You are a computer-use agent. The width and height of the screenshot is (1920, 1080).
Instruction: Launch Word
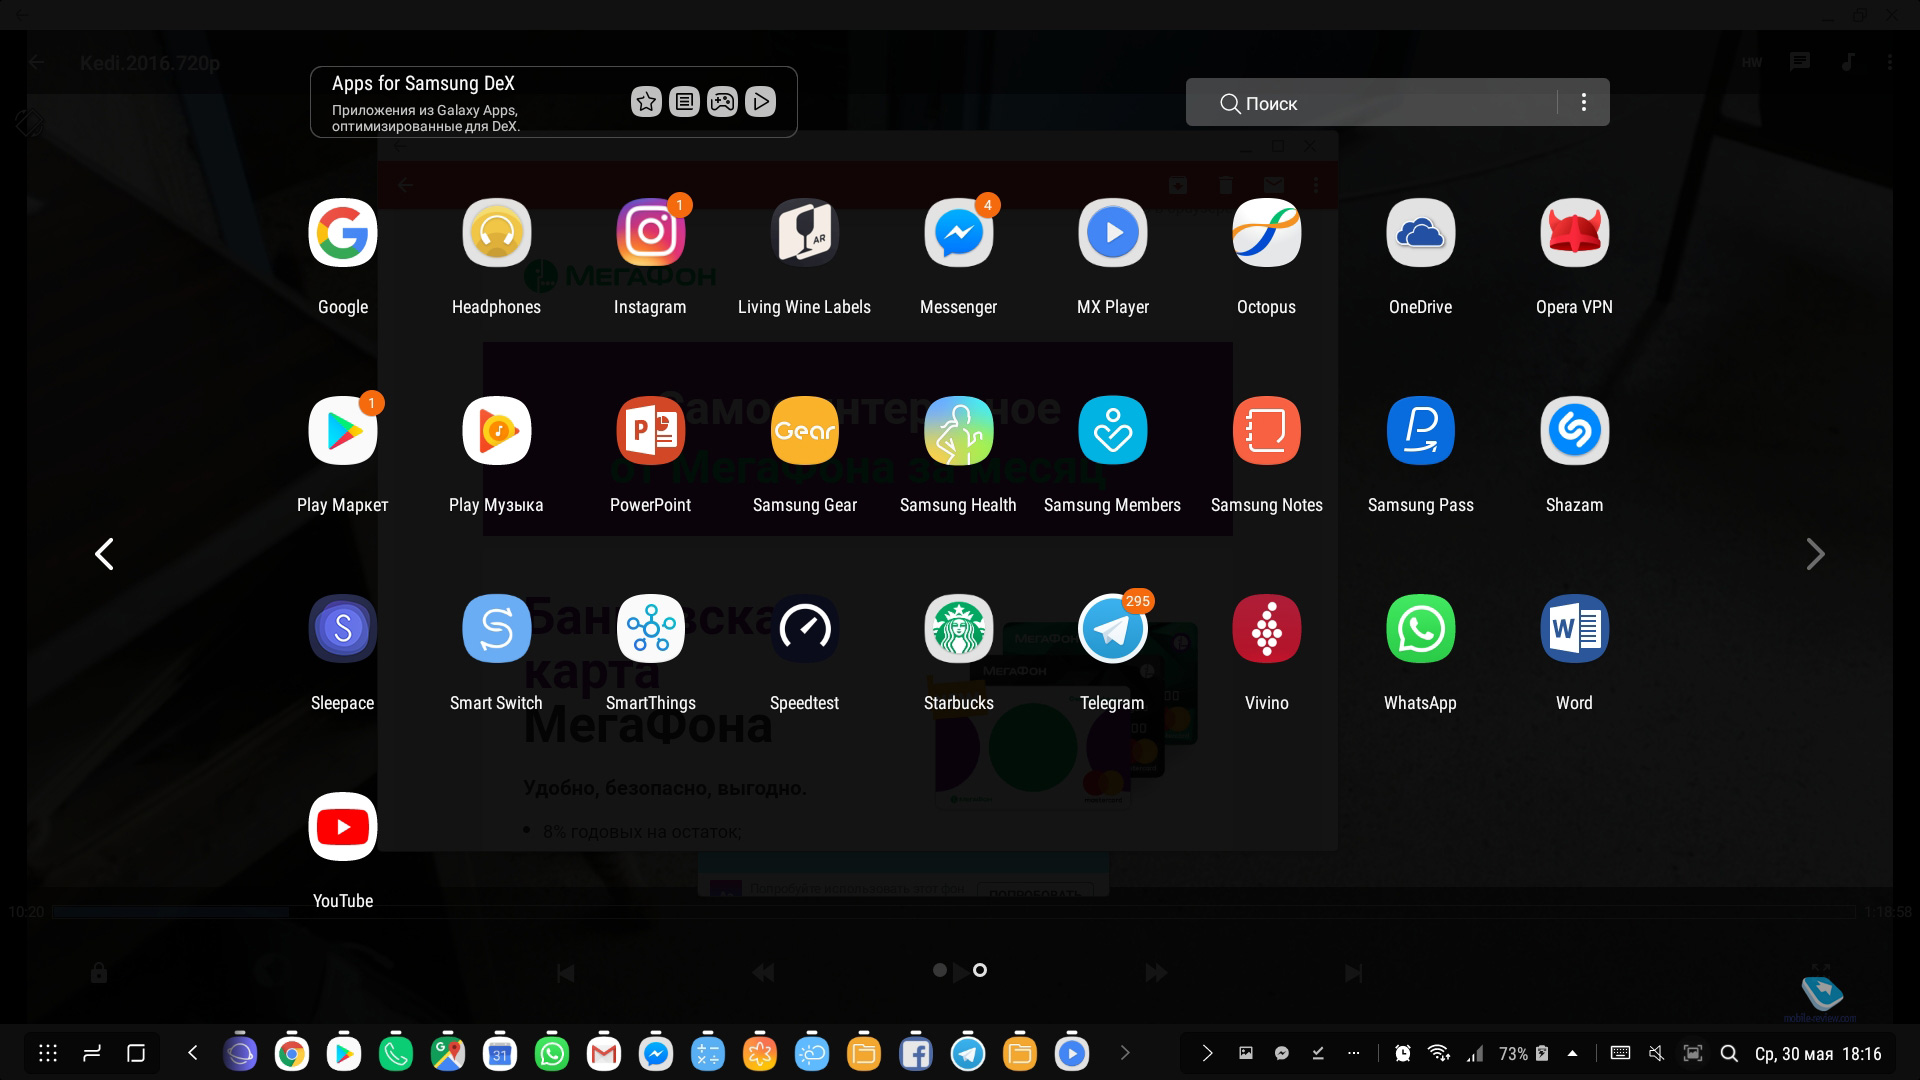point(1574,629)
